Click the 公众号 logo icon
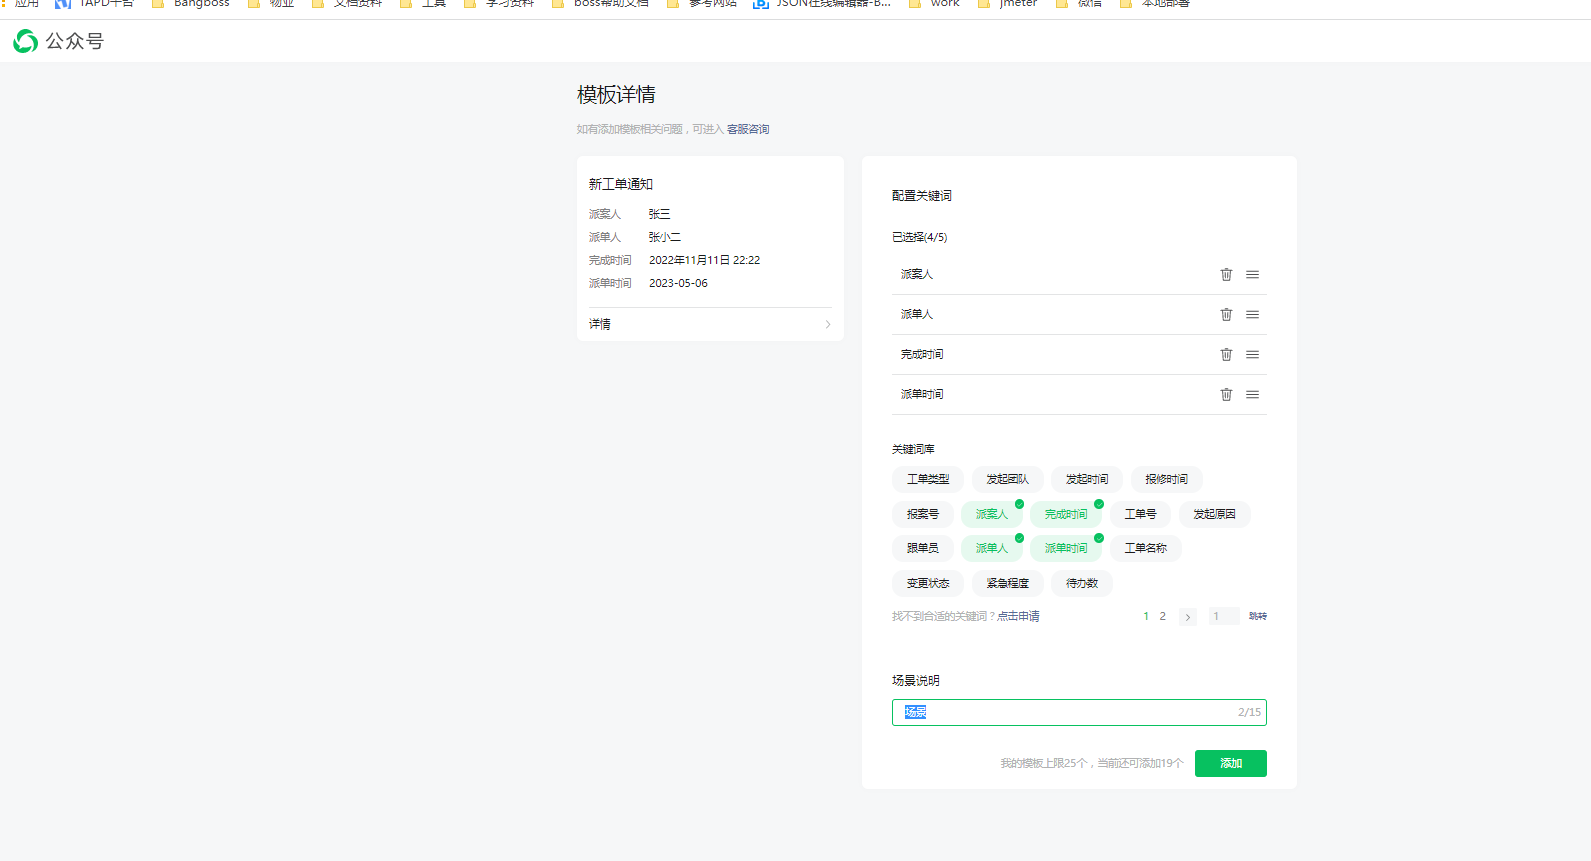This screenshot has width=1591, height=861. 26,41
